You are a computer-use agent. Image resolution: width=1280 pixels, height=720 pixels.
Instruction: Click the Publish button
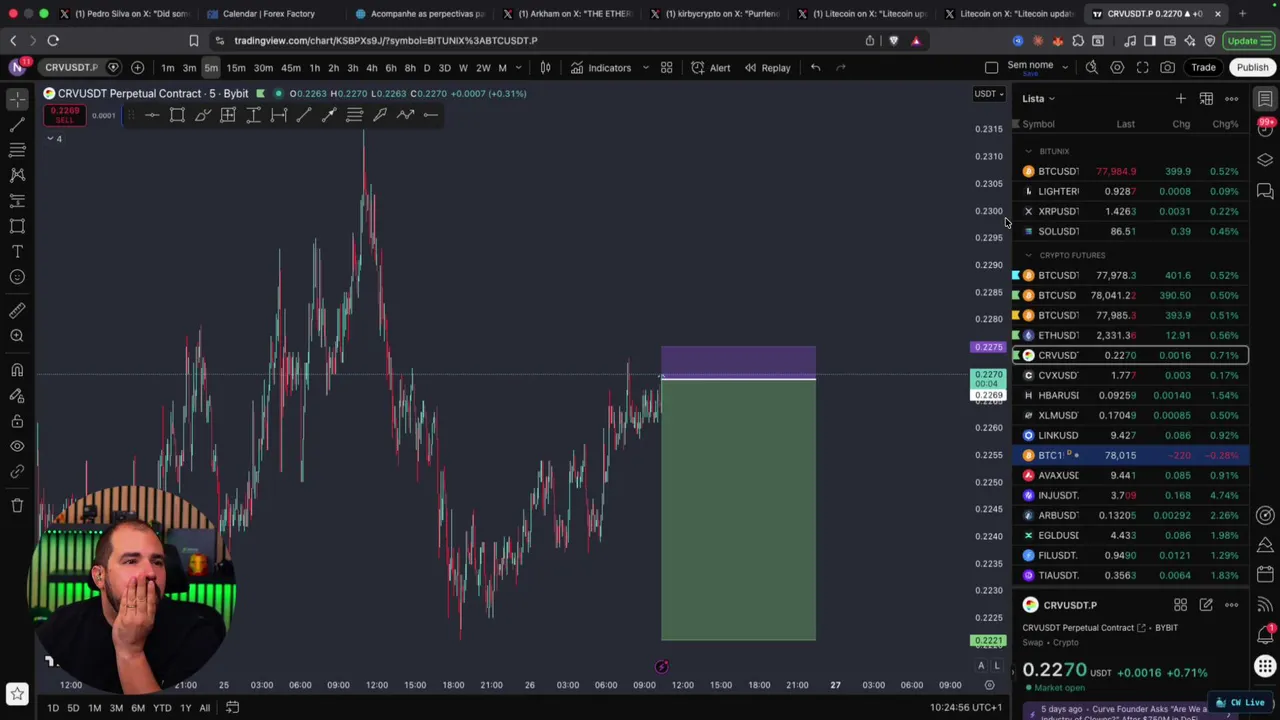(x=1252, y=67)
